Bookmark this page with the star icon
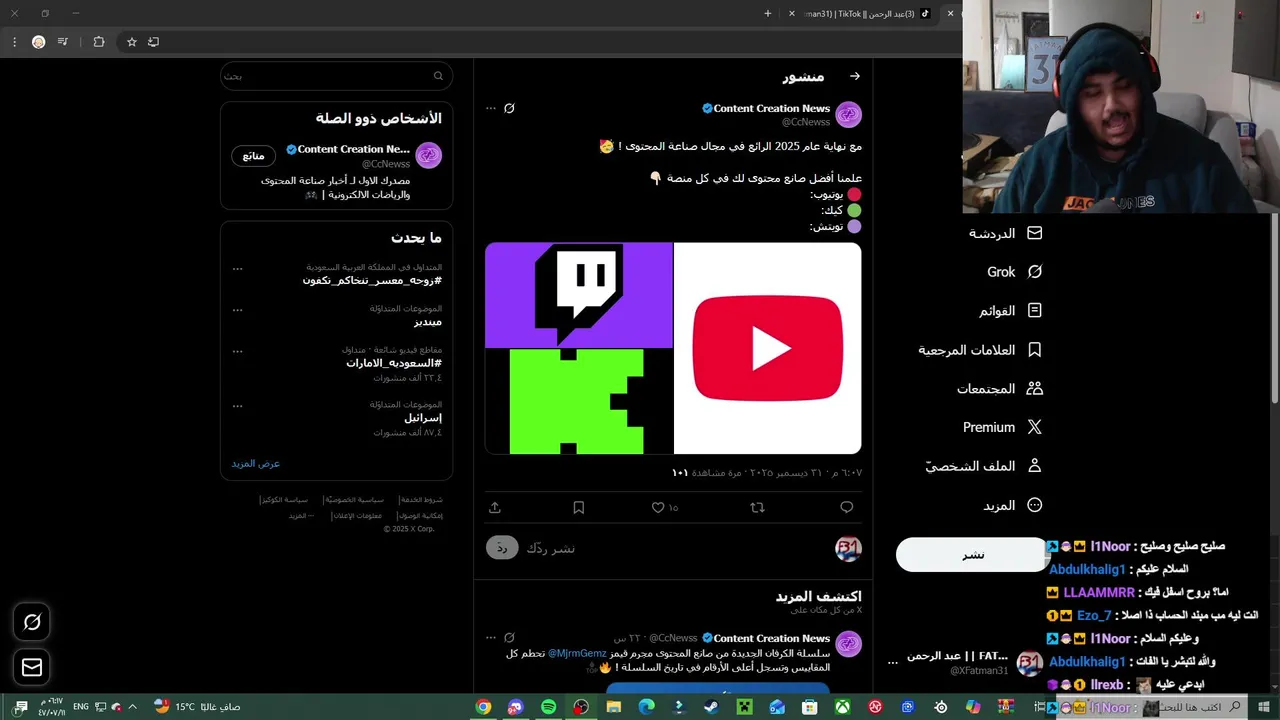The width and height of the screenshot is (1280, 720). (x=131, y=42)
